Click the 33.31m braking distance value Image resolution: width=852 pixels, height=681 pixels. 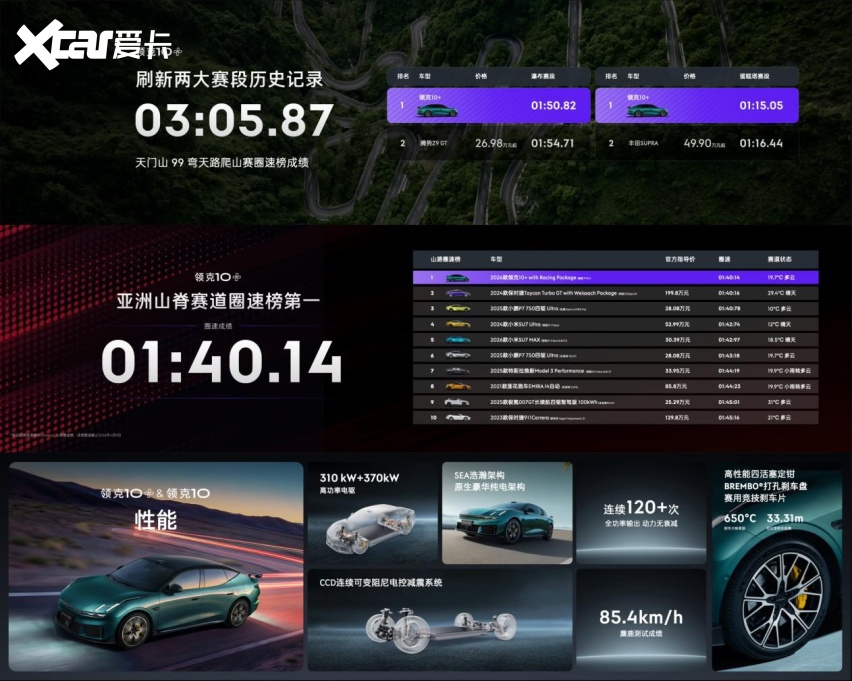tap(785, 518)
